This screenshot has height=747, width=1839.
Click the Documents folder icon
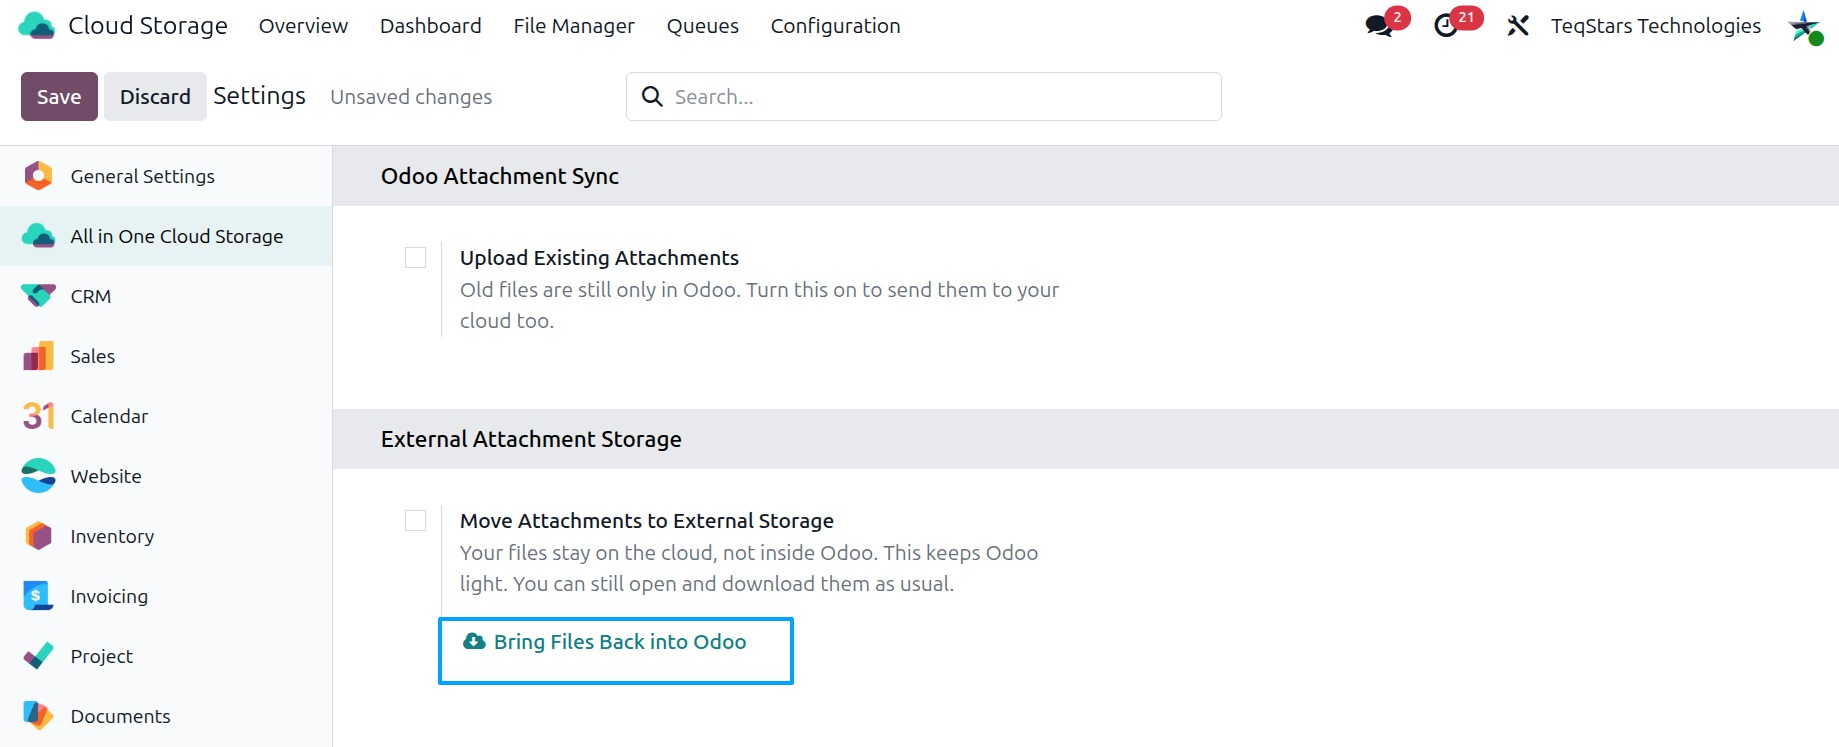pyautogui.click(x=38, y=716)
